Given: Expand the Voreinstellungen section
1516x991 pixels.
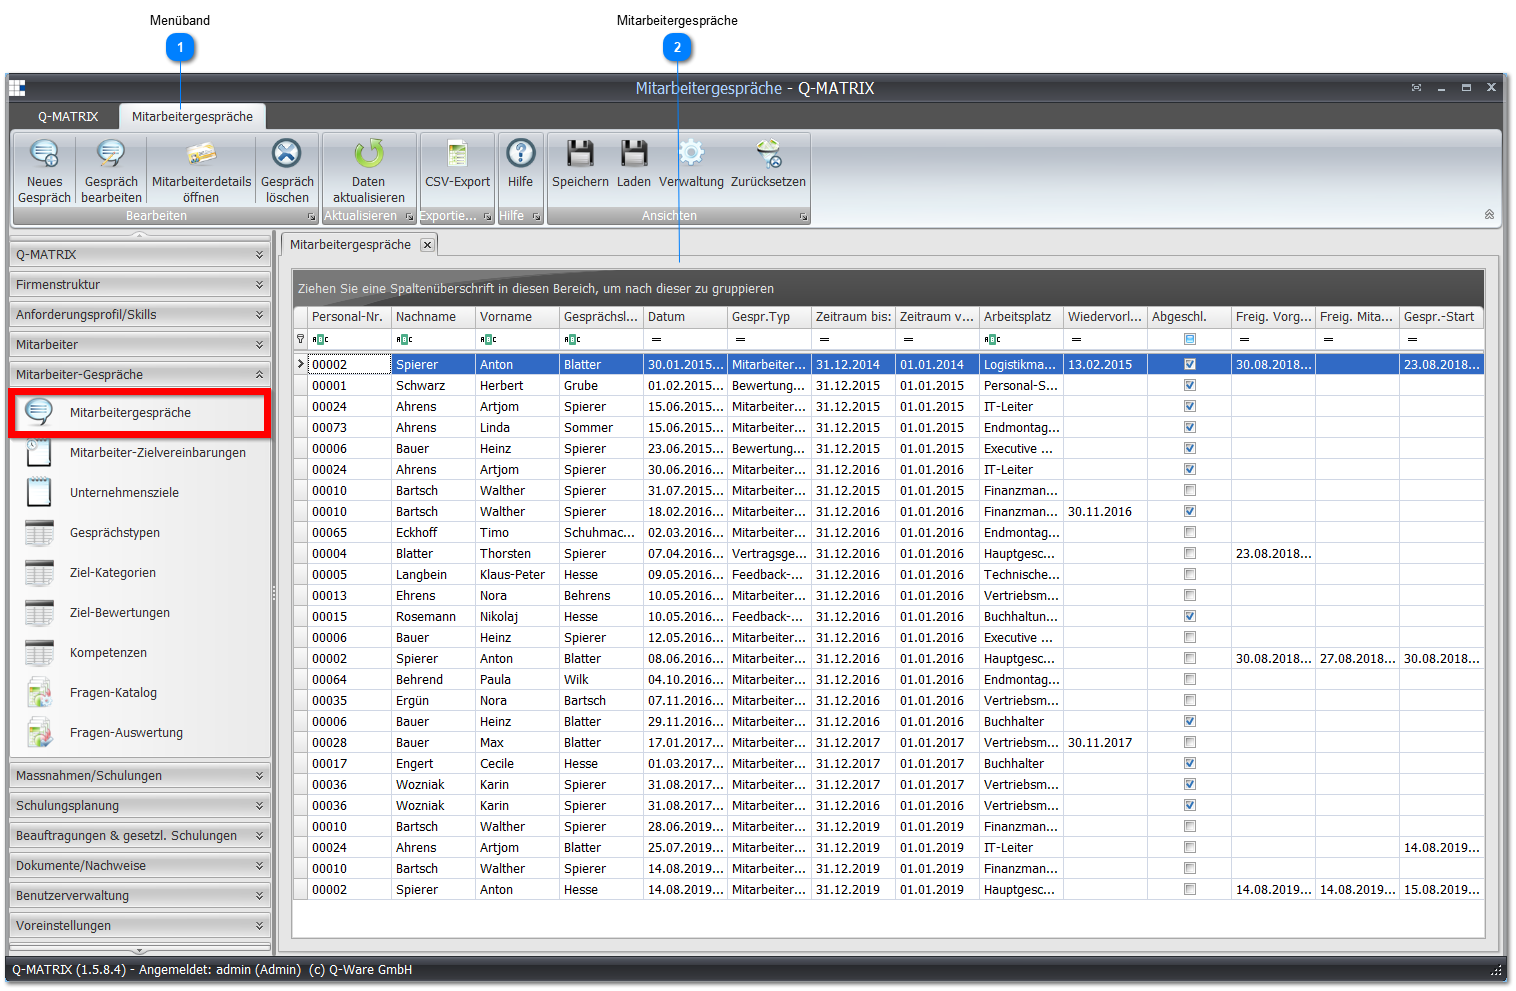Looking at the screenshot, I should [x=140, y=926].
